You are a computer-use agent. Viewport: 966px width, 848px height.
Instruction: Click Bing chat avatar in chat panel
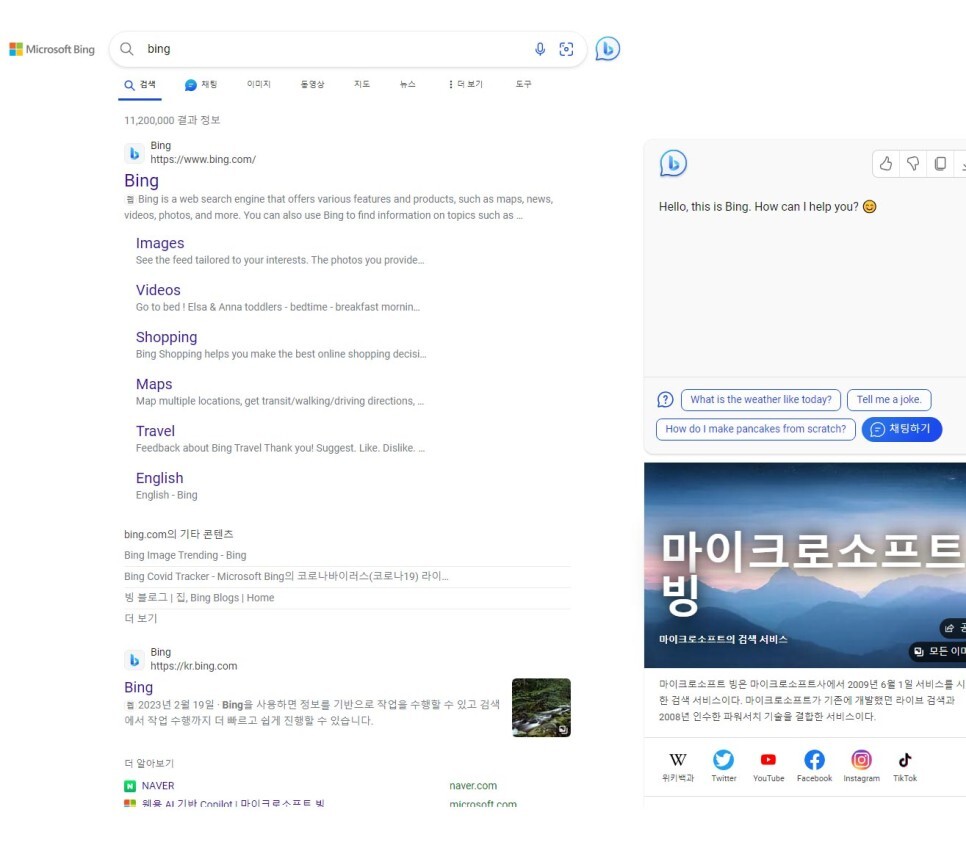tap(673, 163)
